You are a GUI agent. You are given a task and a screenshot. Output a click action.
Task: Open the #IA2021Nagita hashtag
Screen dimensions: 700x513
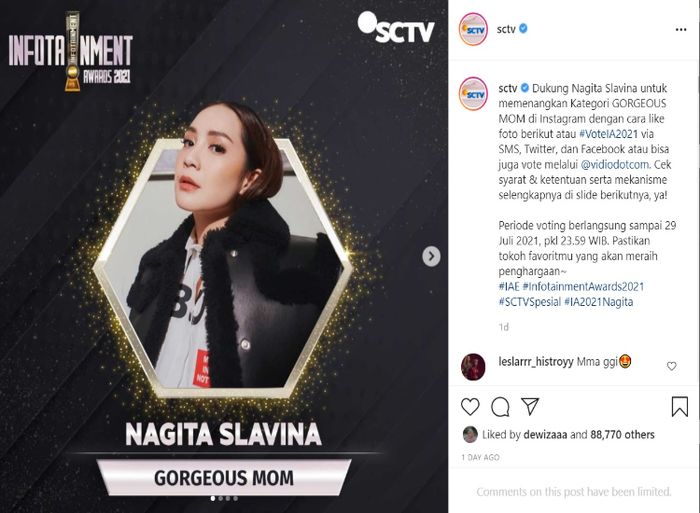tap(599, 302)
